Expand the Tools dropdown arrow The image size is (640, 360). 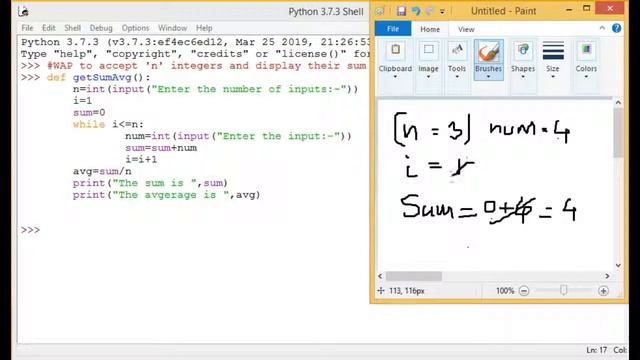[457, 77]
